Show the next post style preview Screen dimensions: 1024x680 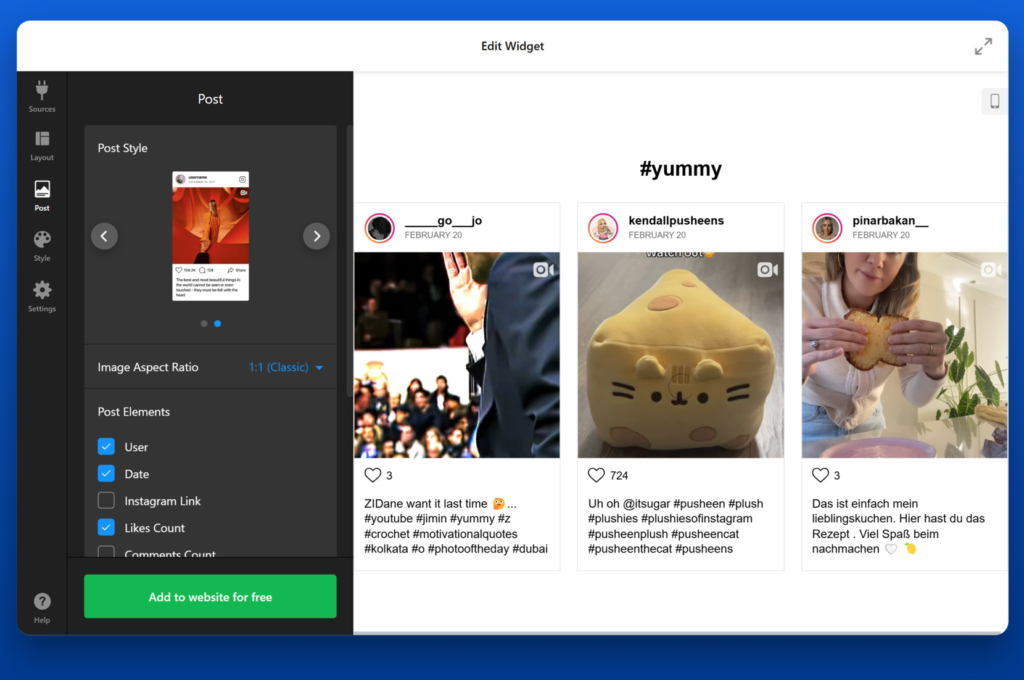pyautogui.click(x=316, y=236)
